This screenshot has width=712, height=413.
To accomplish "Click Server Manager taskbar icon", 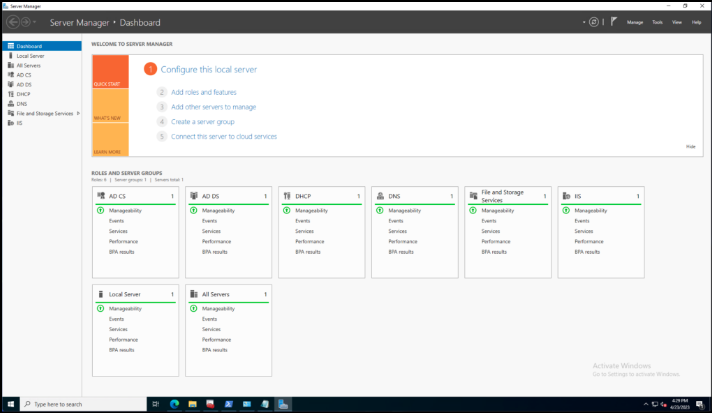I will 283,404.
